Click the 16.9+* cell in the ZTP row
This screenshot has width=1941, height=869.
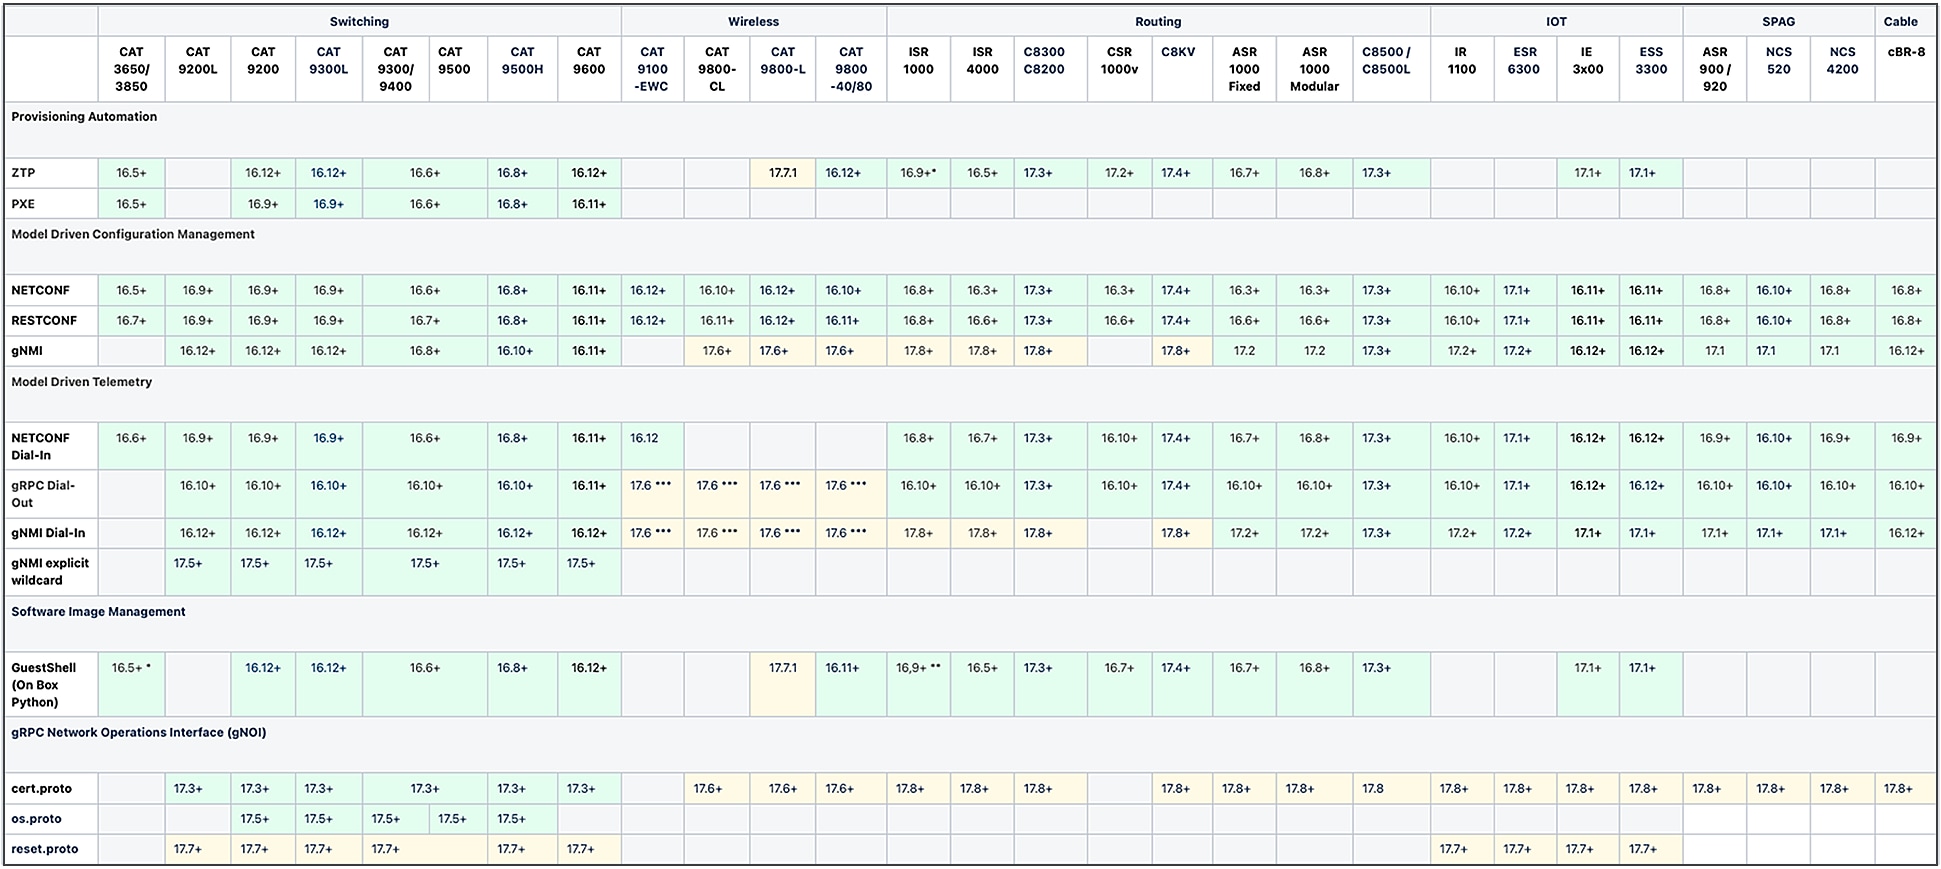pyautogui.click(x=918, y=173)
